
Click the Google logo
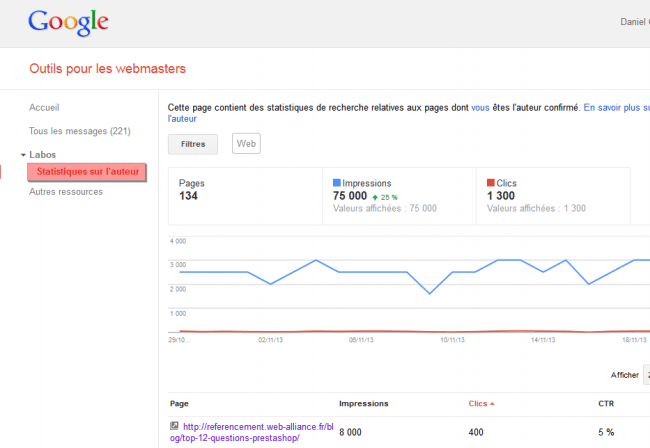coord(68,22)
